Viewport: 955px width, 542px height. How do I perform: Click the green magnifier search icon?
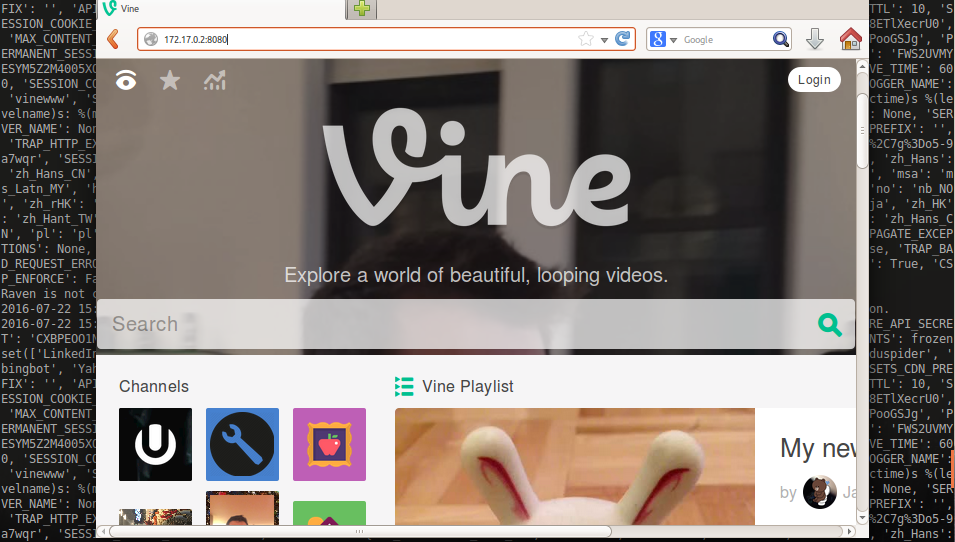[829, 324]
